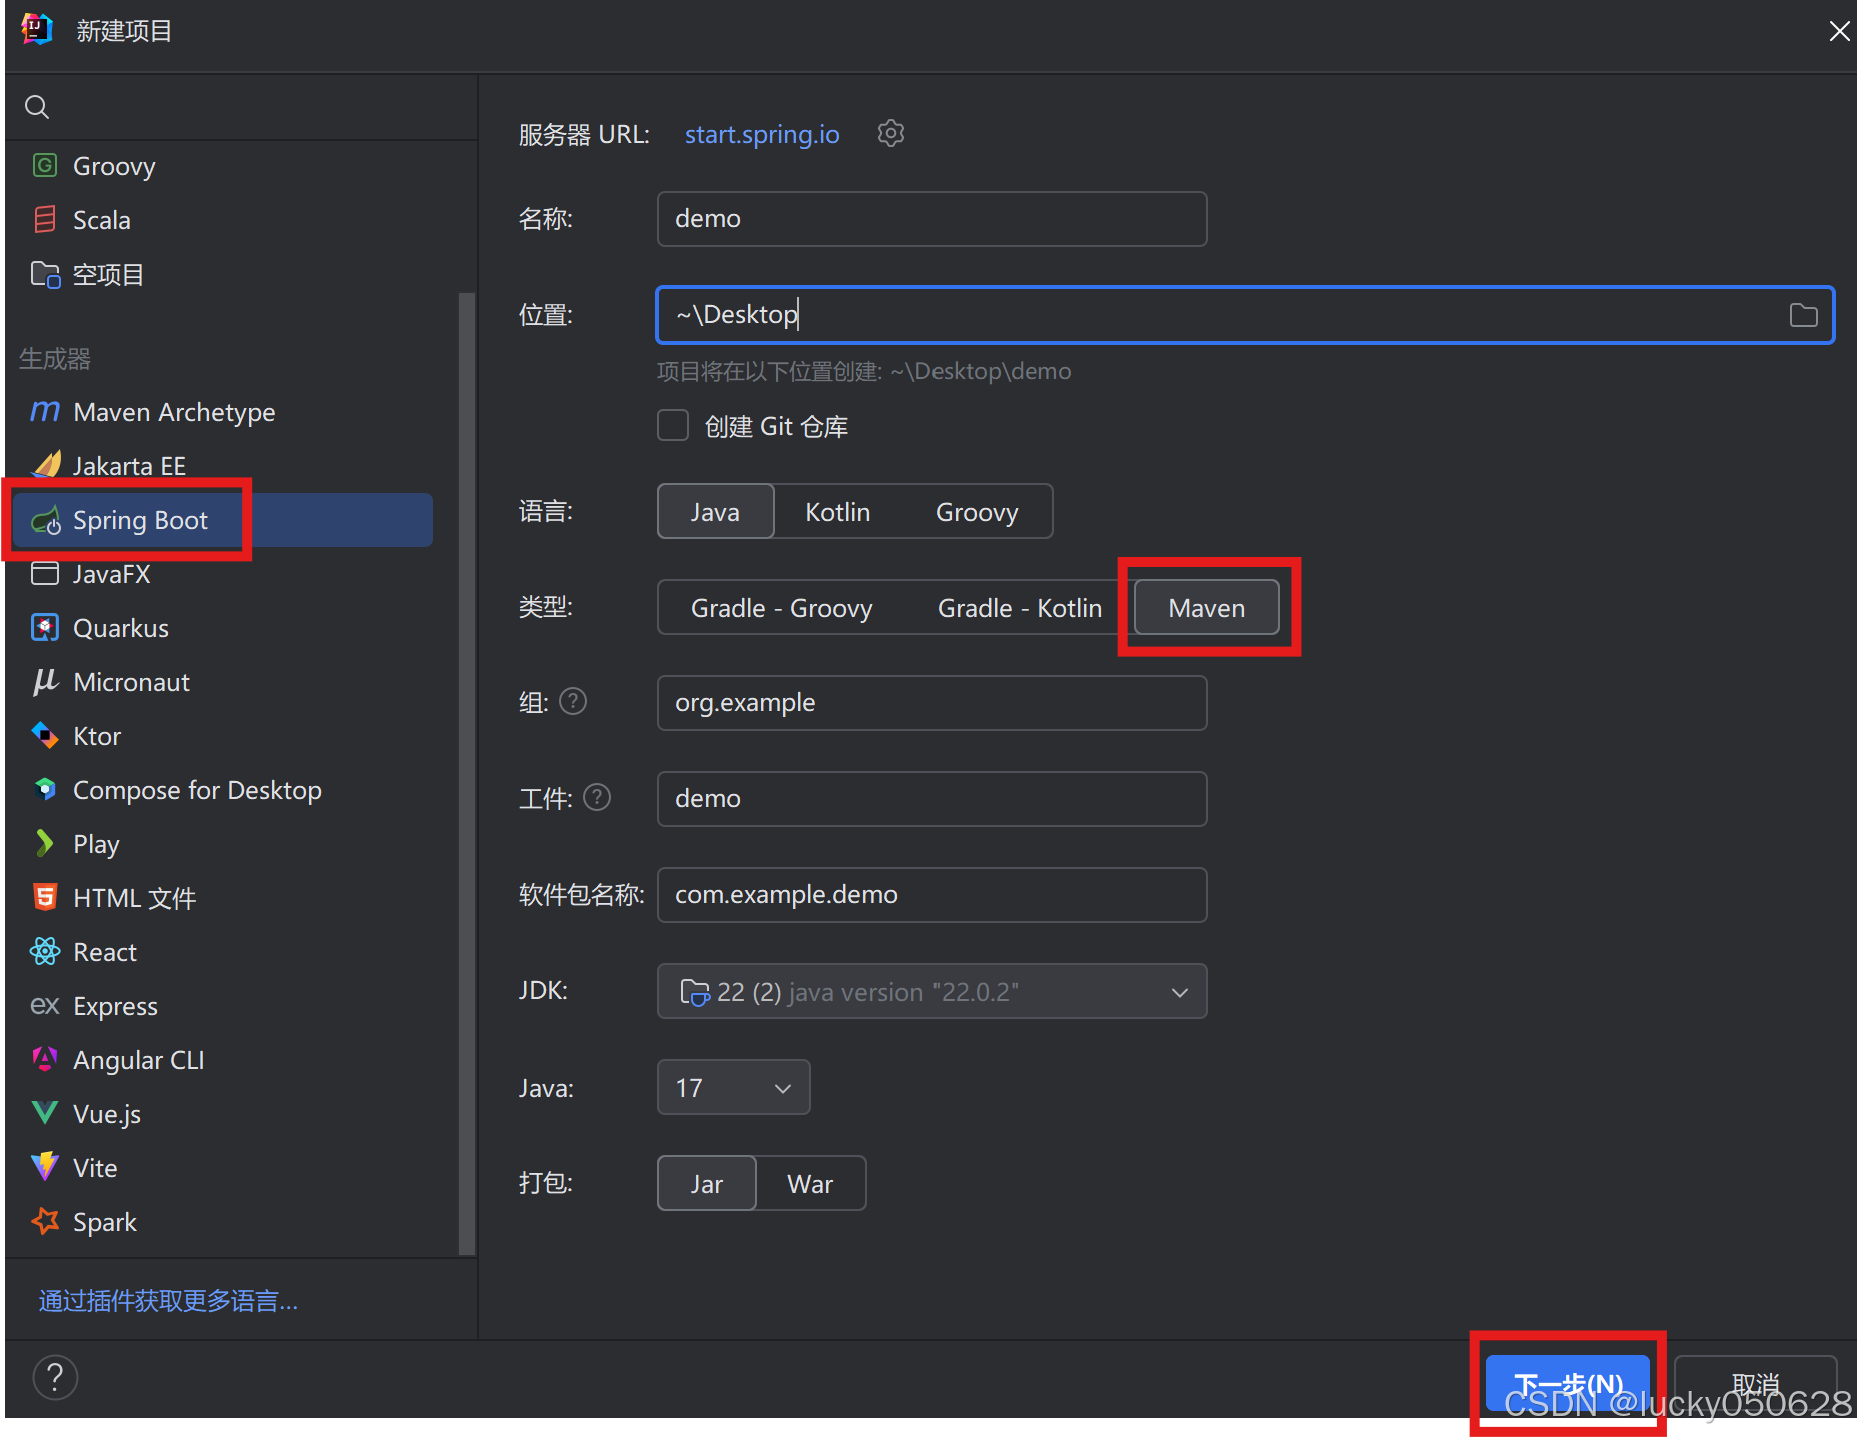The image size is (1857, 1437).
Task: Click the Ktor generator icon
Action: (45, 735)
